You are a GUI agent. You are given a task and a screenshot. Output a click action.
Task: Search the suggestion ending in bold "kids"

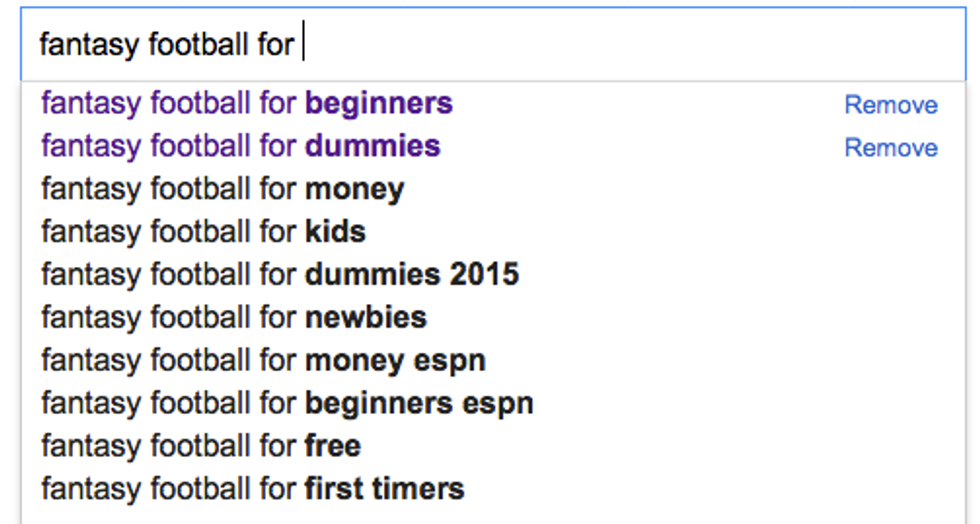[203, 232]
